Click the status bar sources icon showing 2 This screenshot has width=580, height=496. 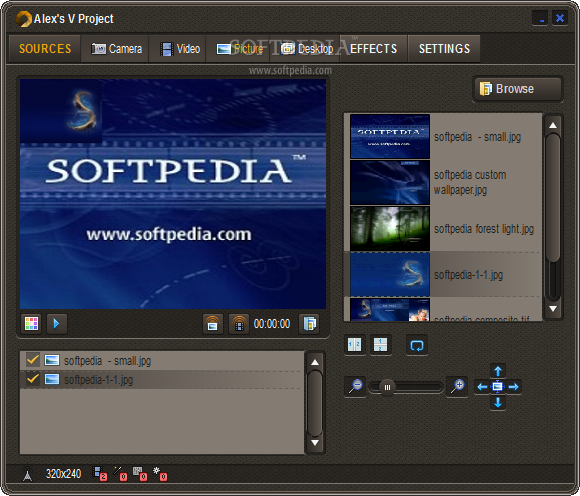pos(100,474)
